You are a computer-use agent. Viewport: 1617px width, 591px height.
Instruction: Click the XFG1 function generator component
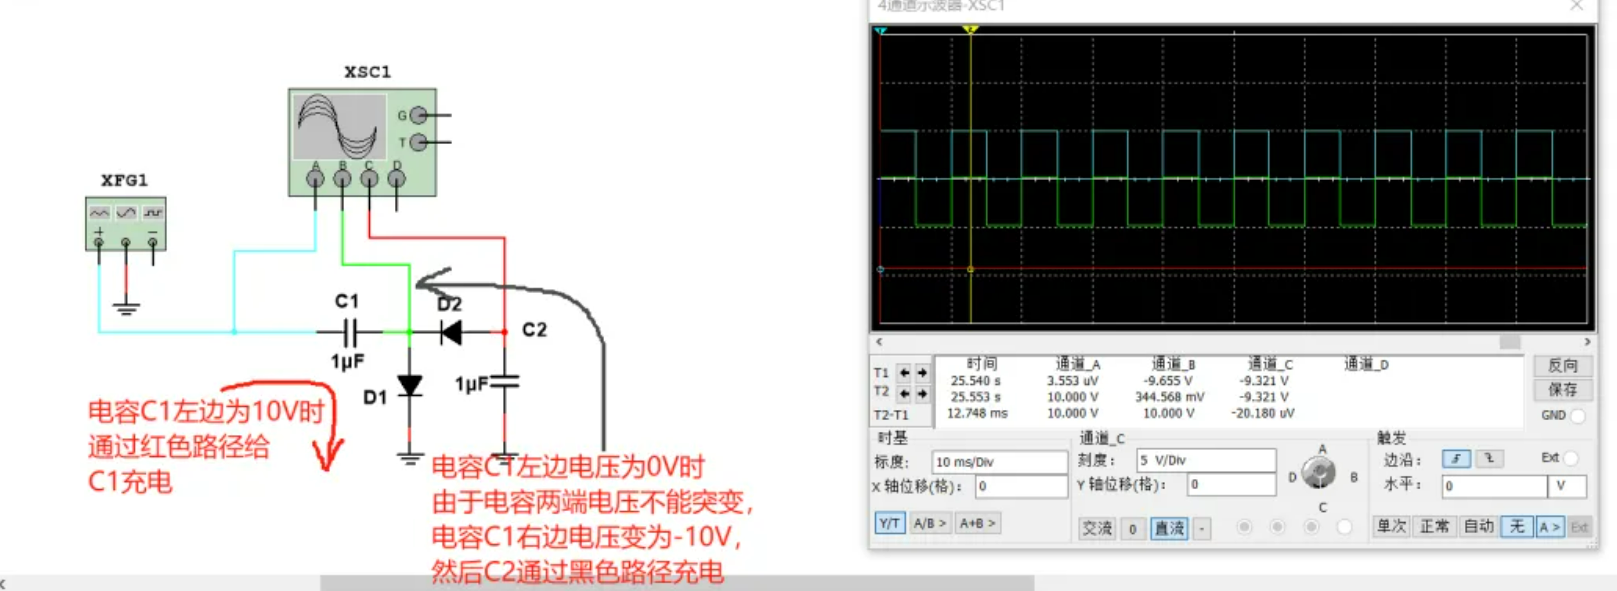(x=125, y=223)
